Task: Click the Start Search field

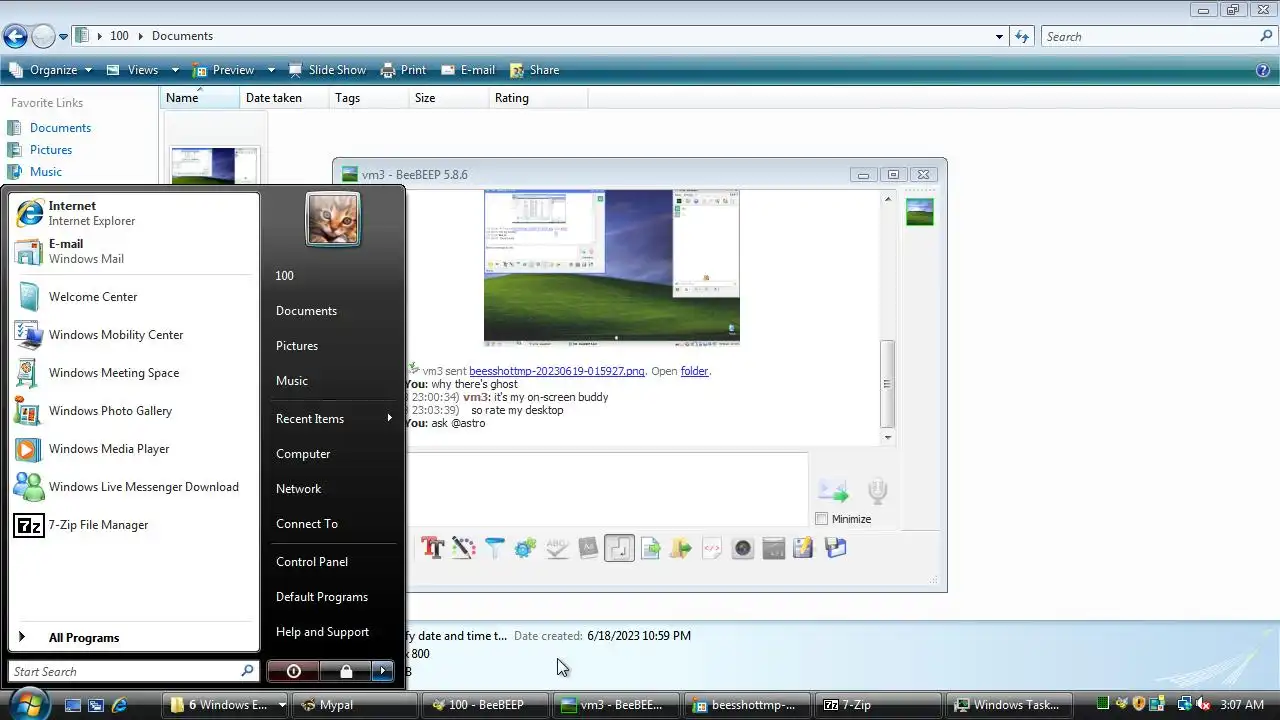Action: (x=125, y=672)
